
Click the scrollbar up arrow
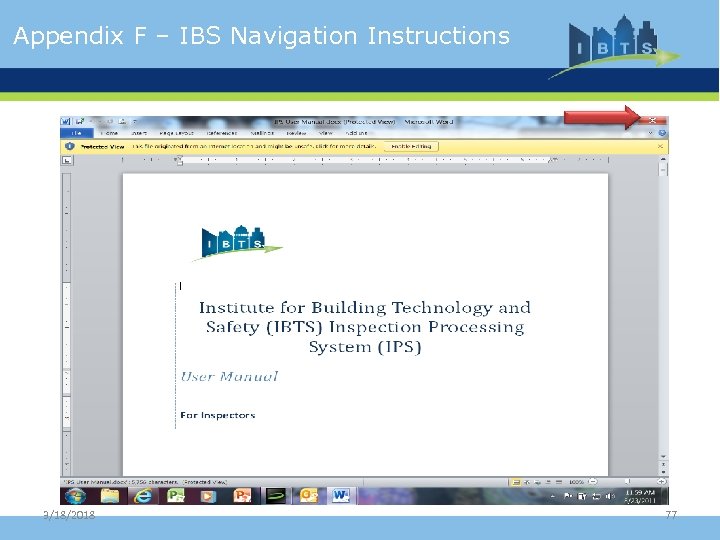pos(663,159)
